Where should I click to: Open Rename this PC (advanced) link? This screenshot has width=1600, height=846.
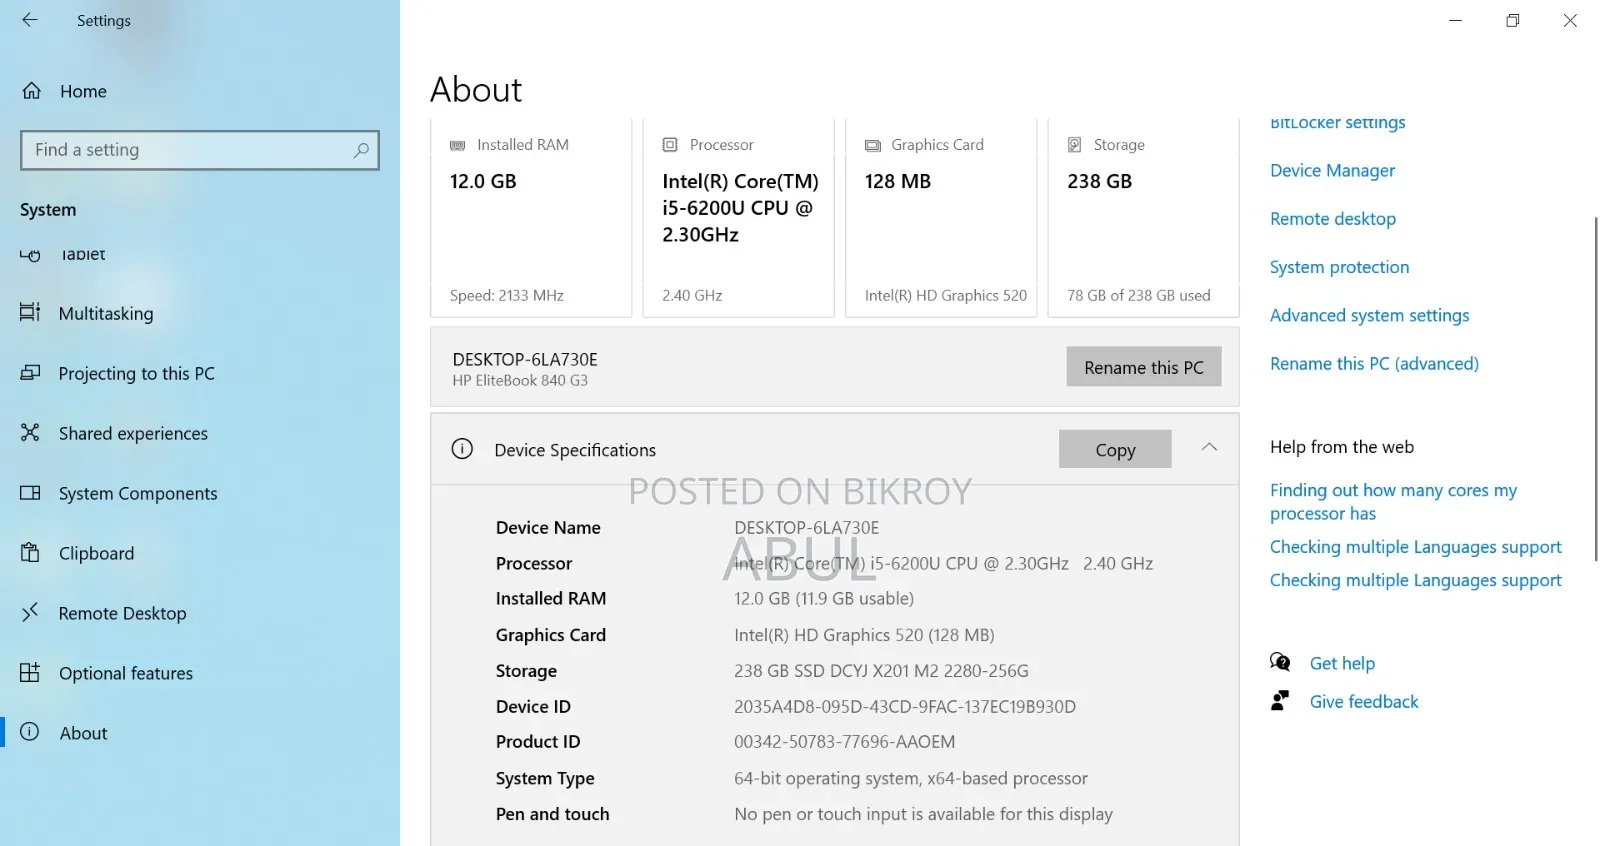(x=1374, y=364)
